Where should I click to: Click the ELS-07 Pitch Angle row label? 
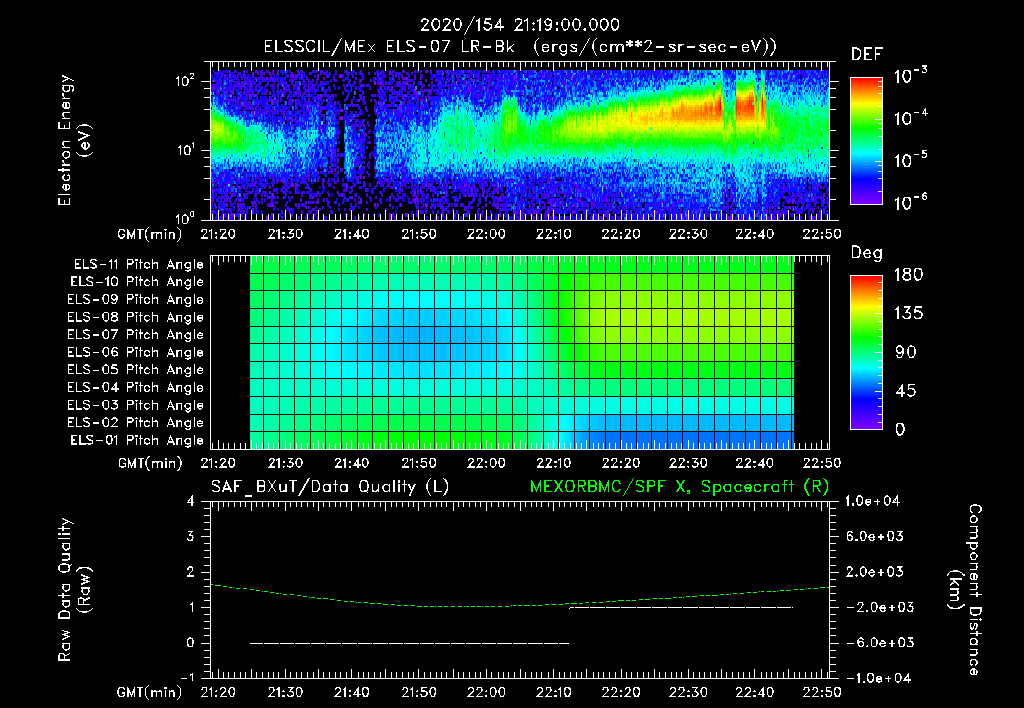[x=135, y=334]
